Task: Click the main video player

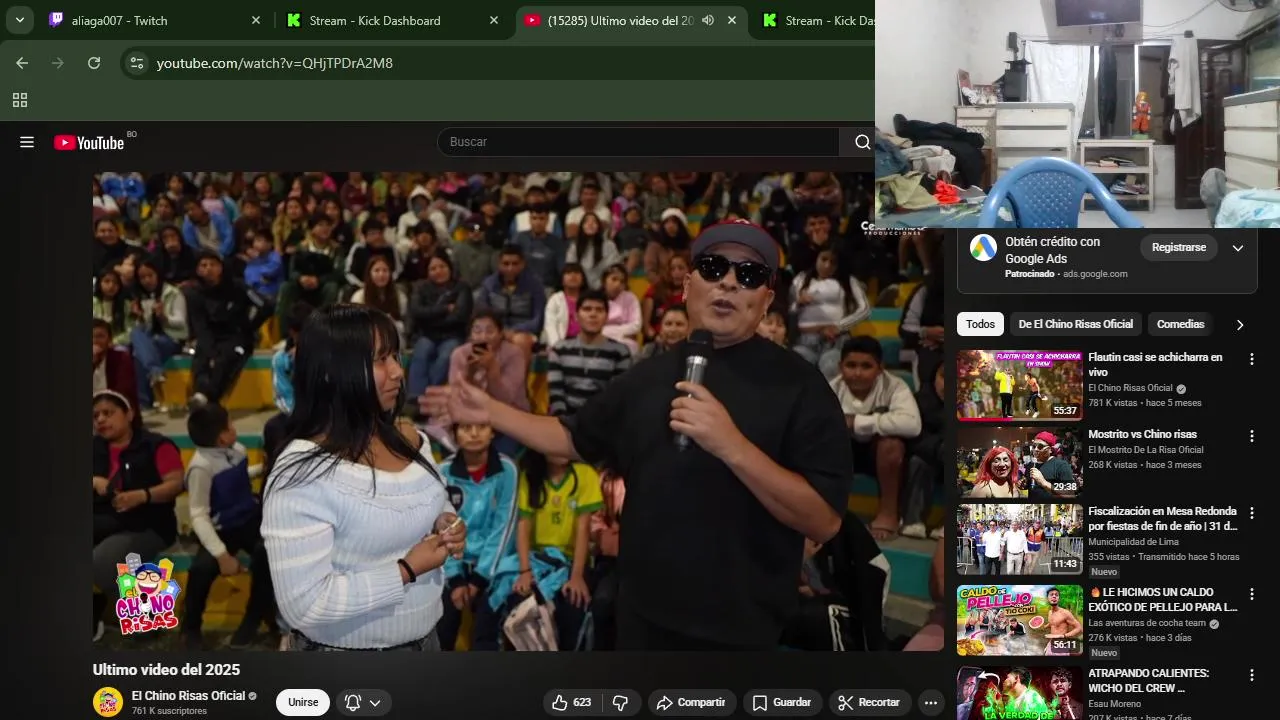Action: point(518,411)
